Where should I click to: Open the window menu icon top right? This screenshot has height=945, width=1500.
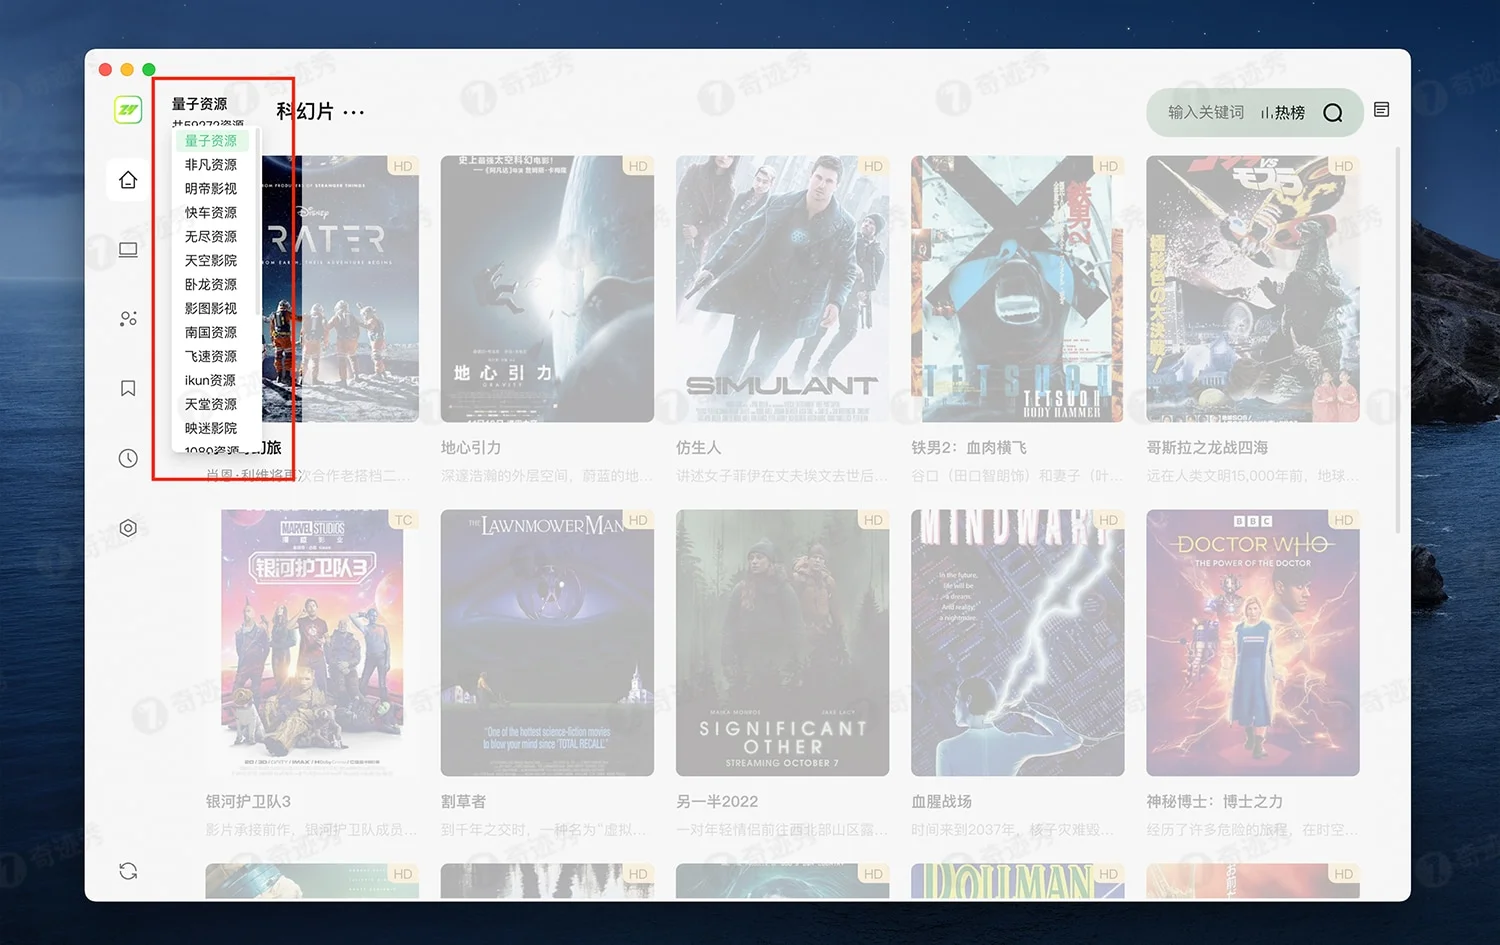(x=1381, y=110)
